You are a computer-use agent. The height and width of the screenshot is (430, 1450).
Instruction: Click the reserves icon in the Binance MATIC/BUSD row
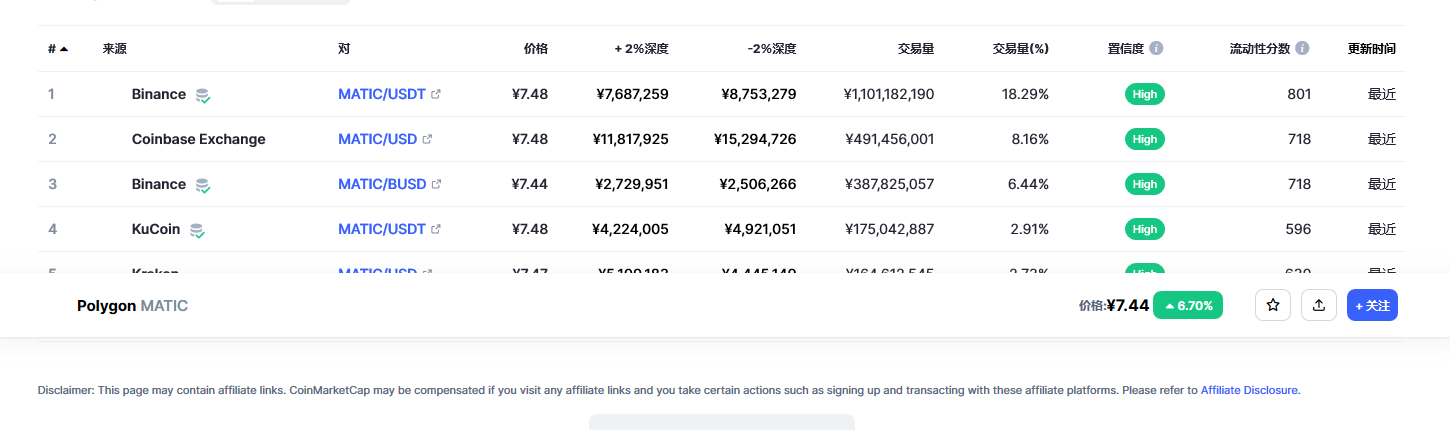[x=203, y=185]
